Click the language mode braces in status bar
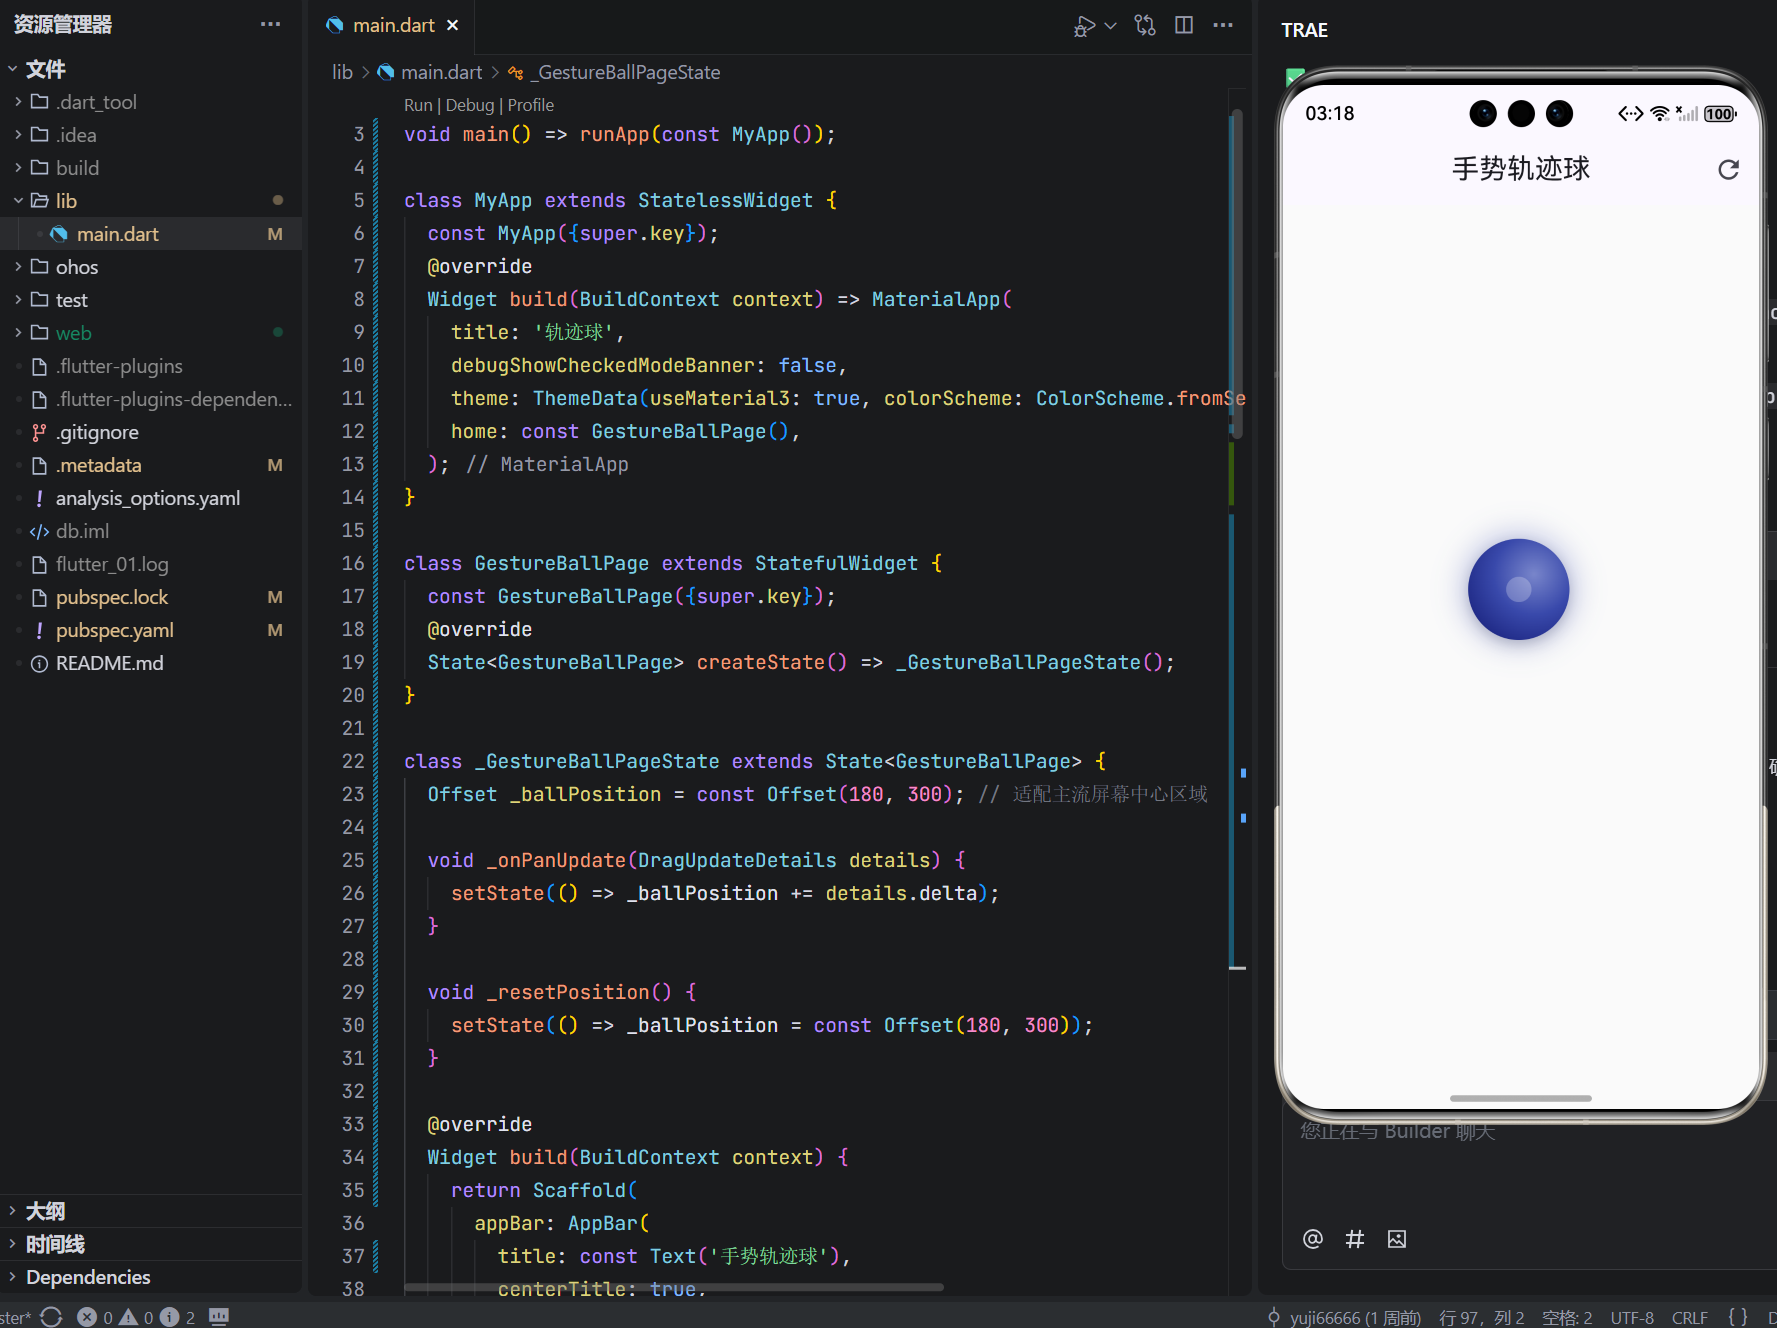Viewport: 1777px width, 1328px height. tap(1738, 1317)
